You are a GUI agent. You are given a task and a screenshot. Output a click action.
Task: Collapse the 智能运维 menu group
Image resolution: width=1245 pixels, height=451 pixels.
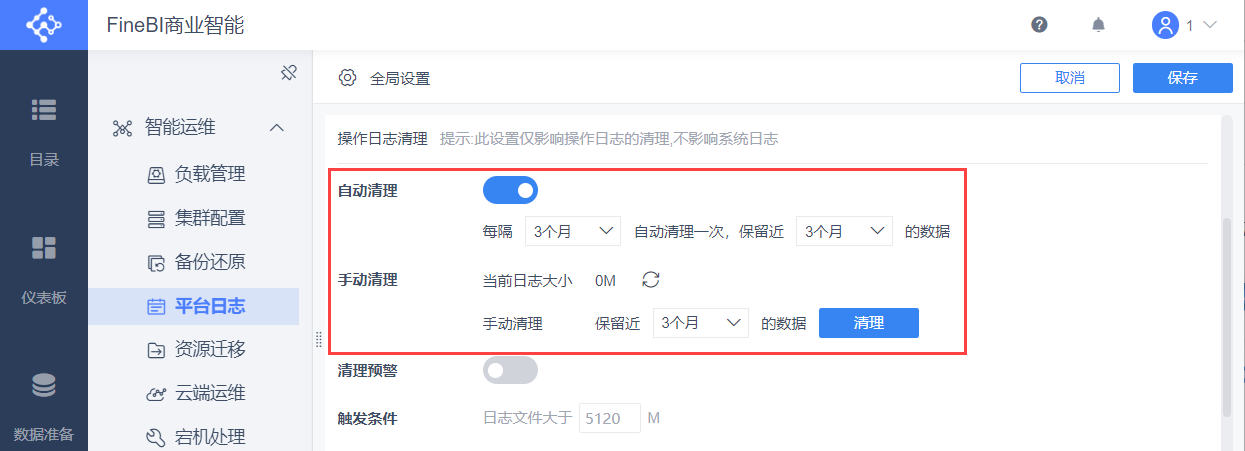tap(277, 128)
